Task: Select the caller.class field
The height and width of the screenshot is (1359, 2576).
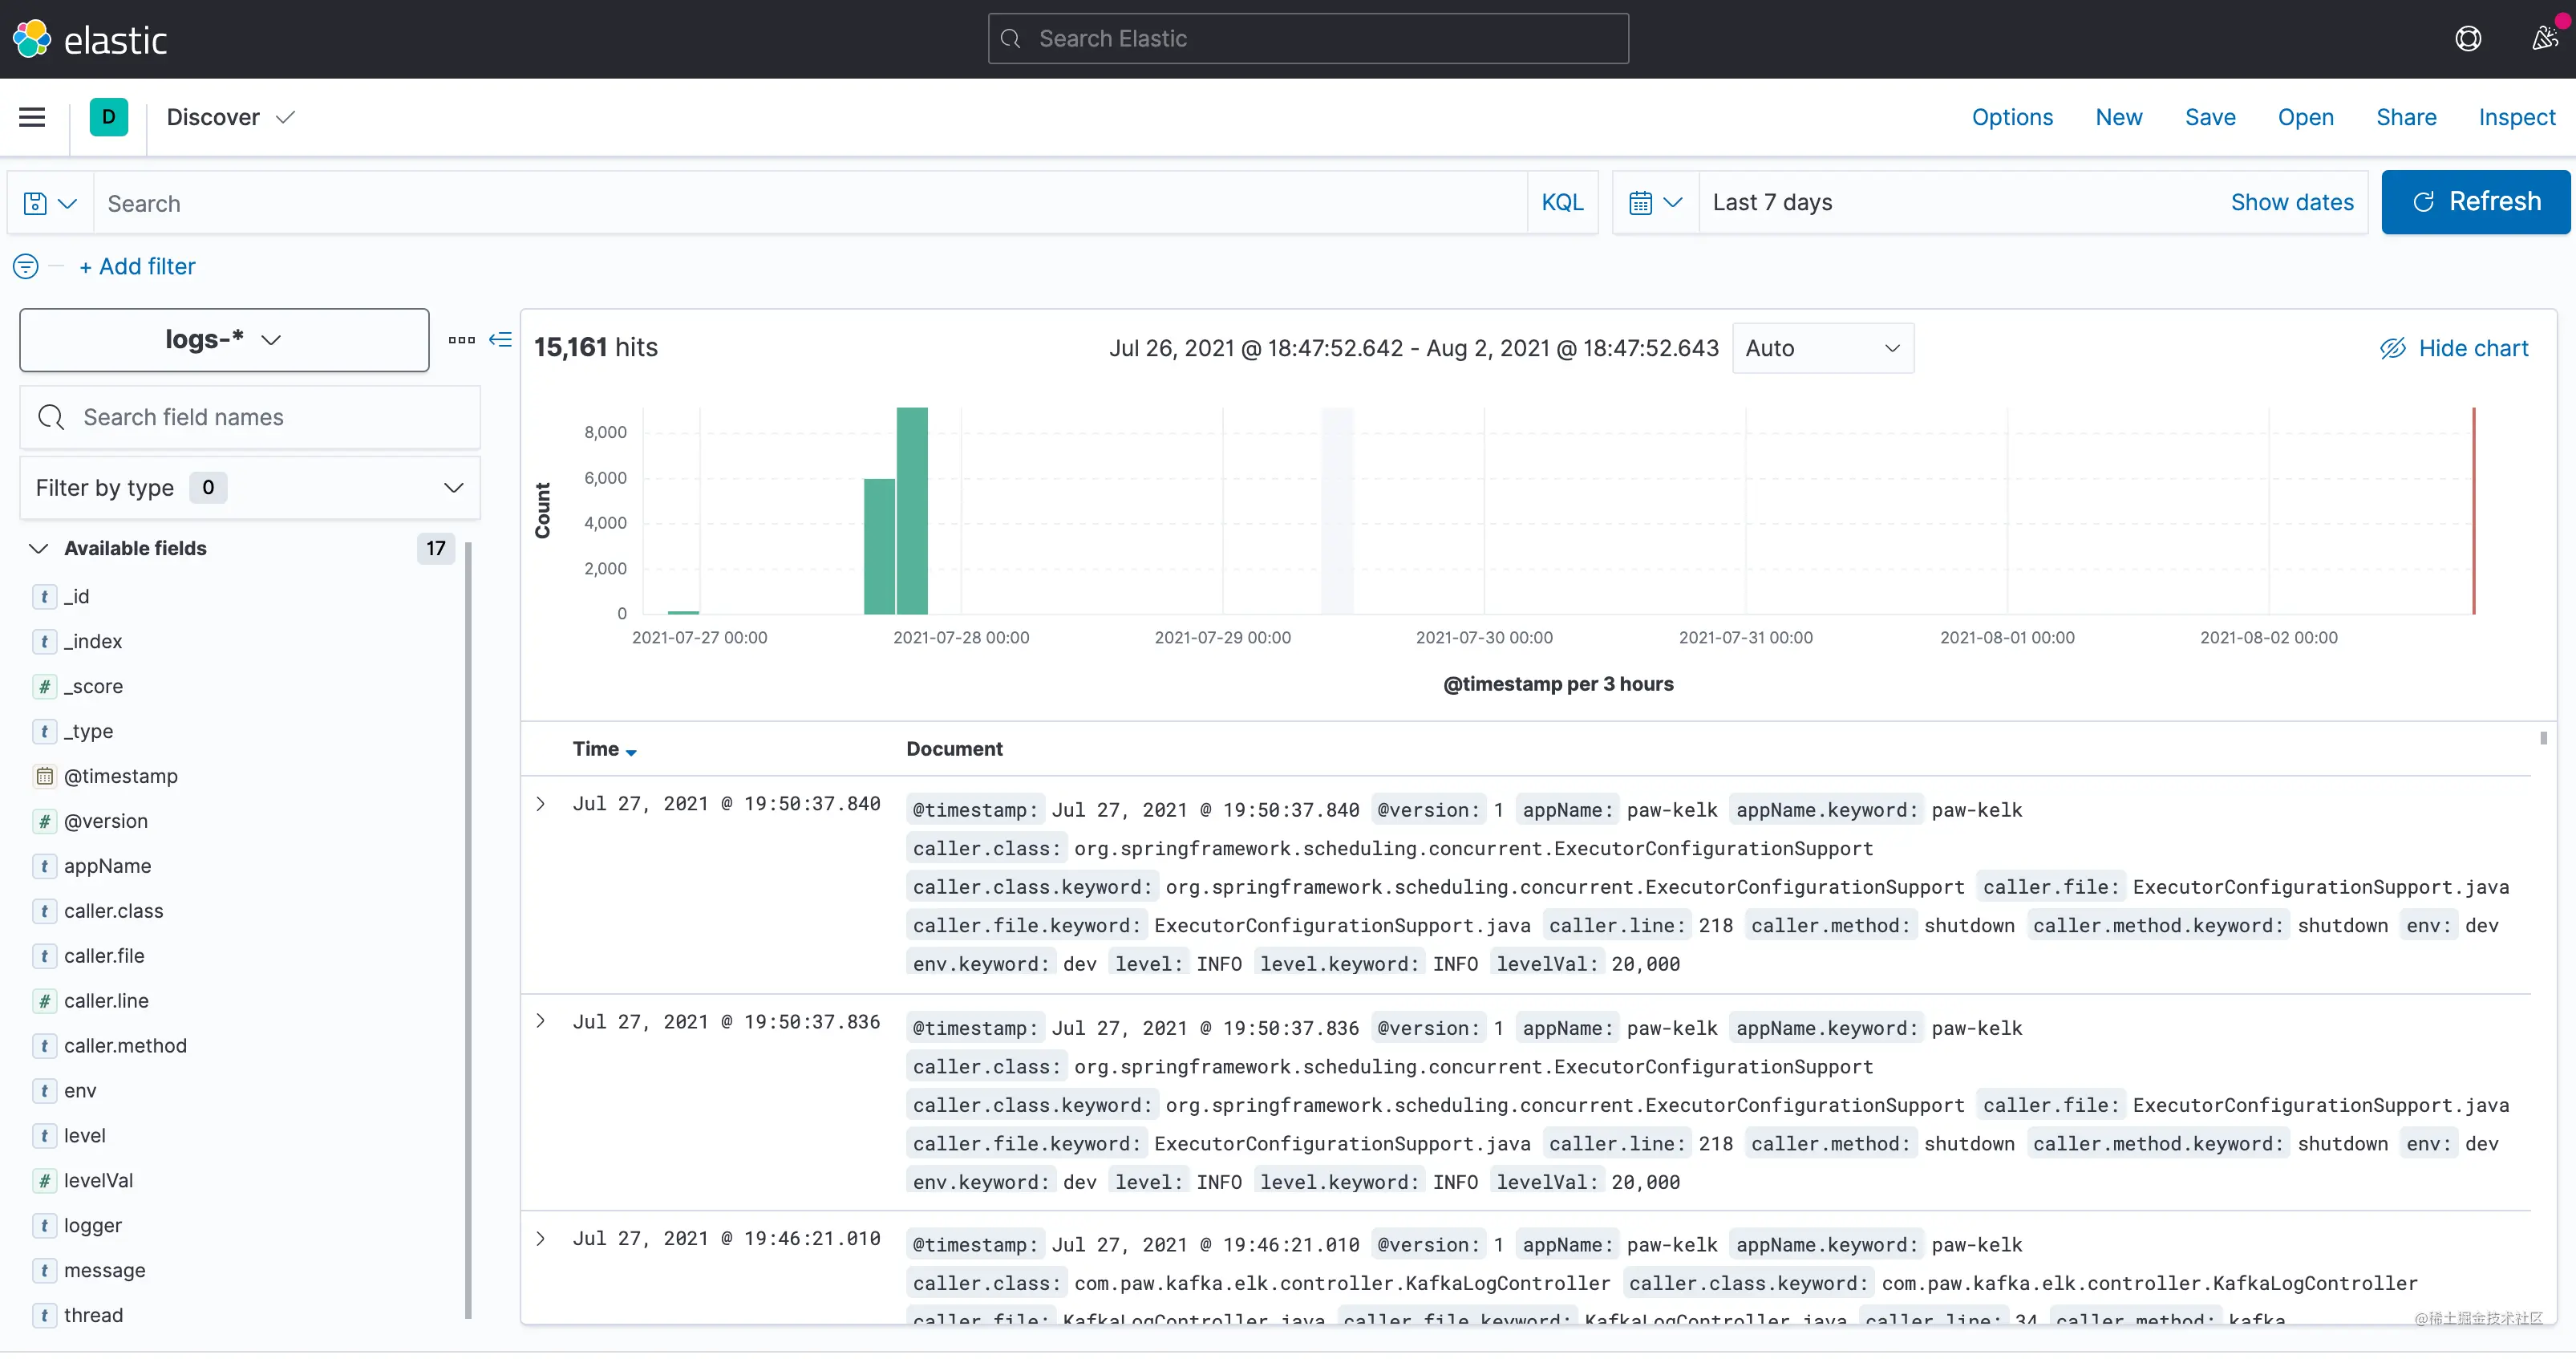Action: tap(113, 911)
